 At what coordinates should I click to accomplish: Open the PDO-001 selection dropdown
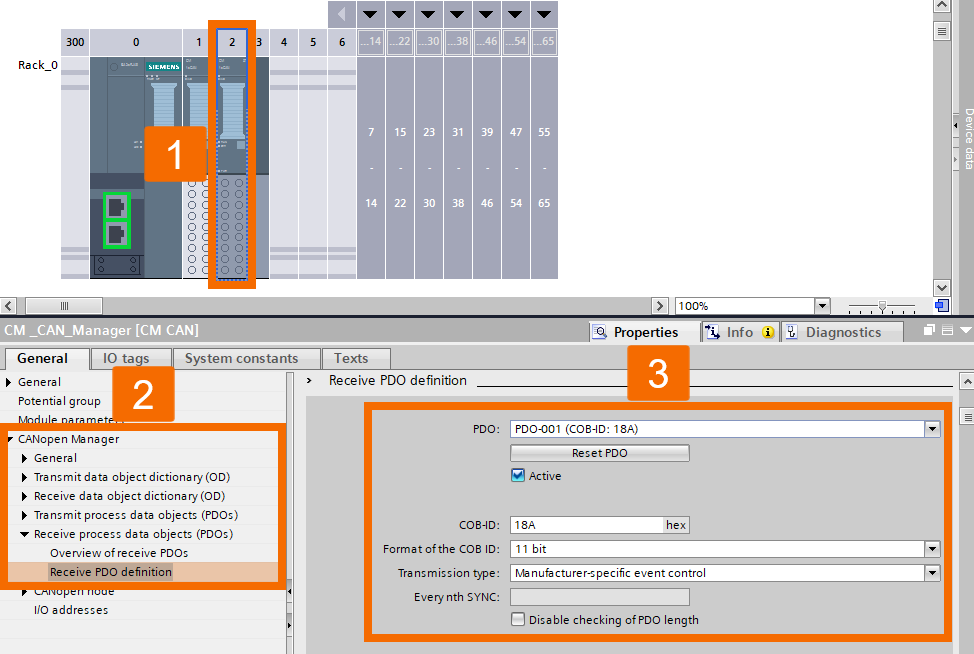point(932,429)
